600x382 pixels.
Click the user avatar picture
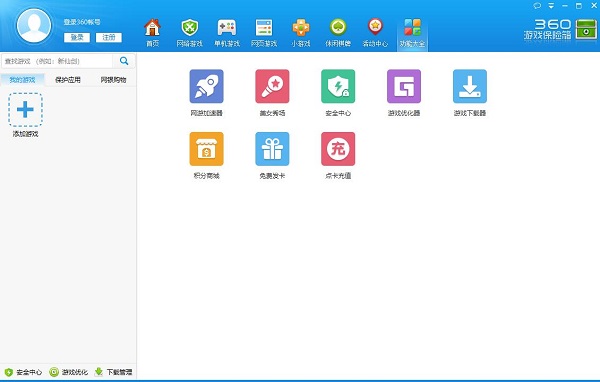(x=34, y=25)
